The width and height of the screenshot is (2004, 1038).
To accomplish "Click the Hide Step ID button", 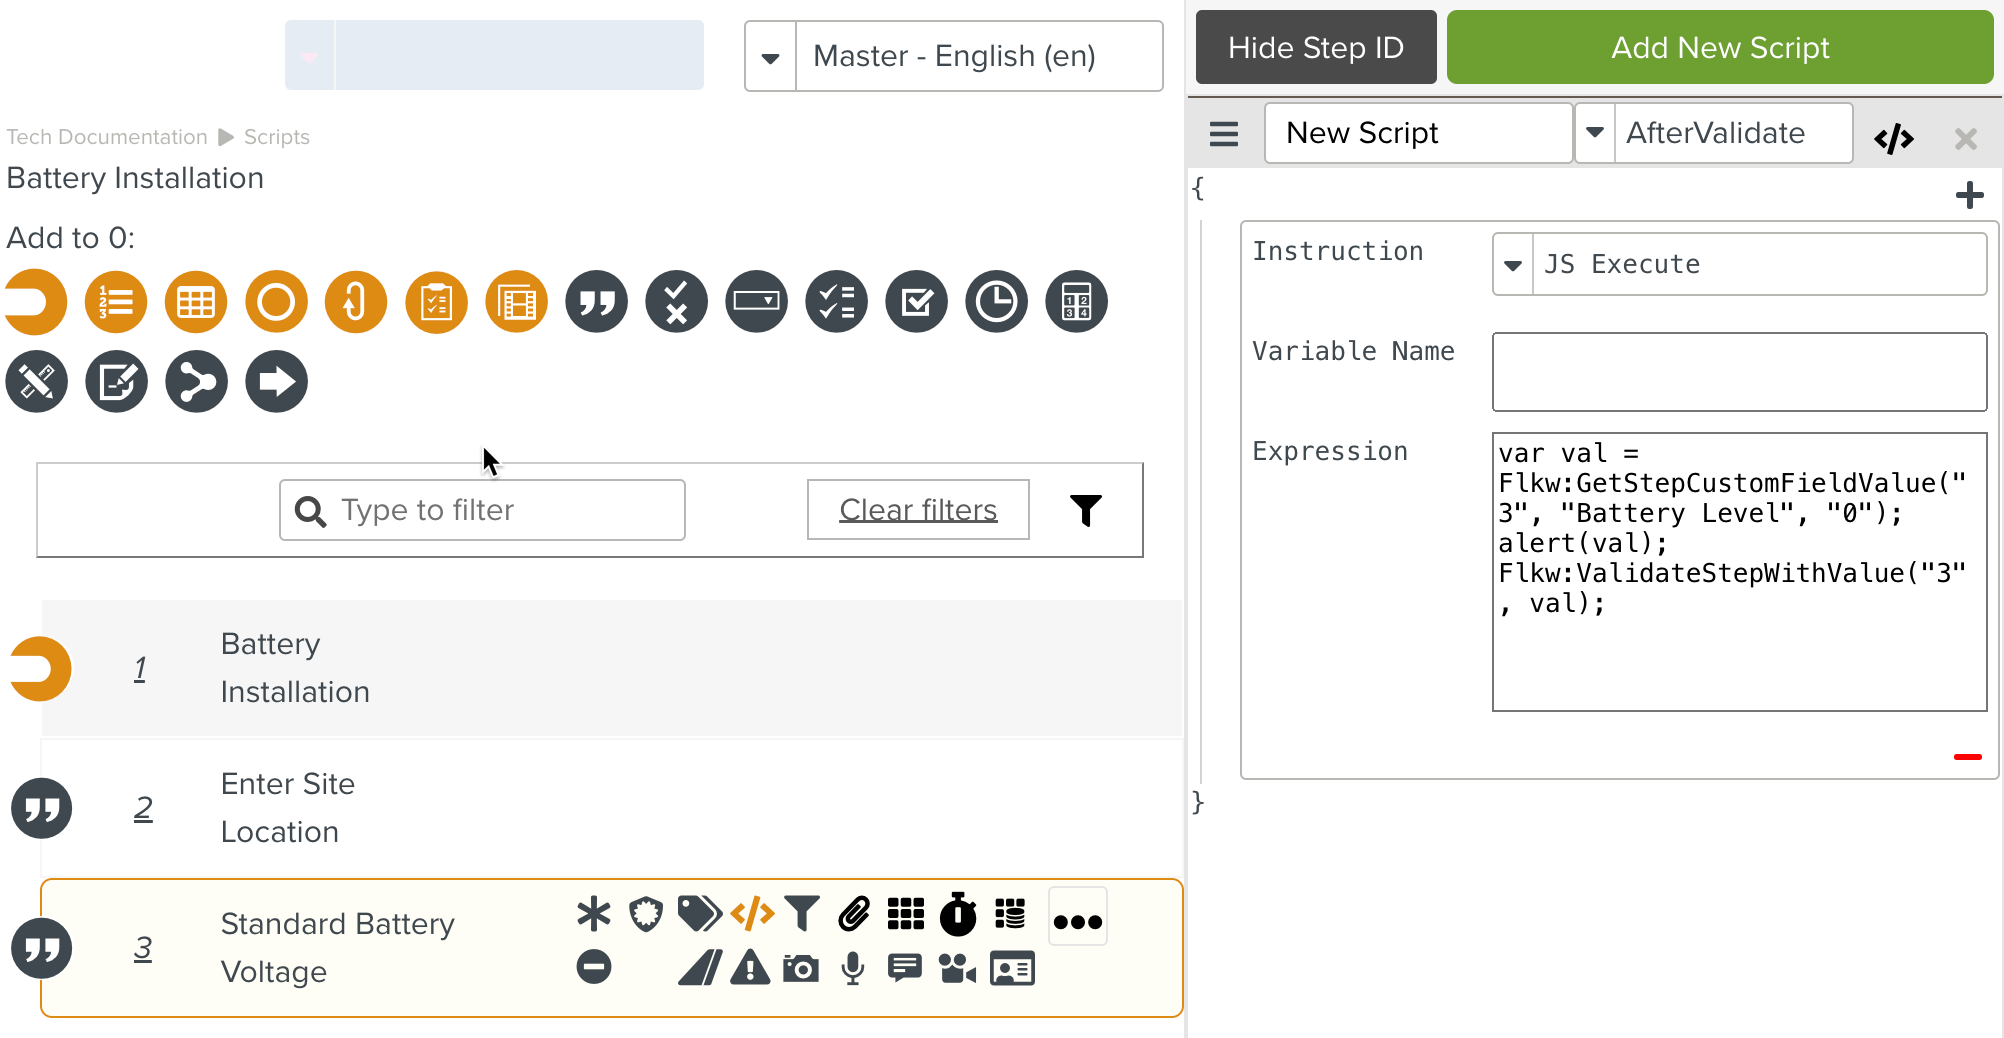I will click(1315, 46).
